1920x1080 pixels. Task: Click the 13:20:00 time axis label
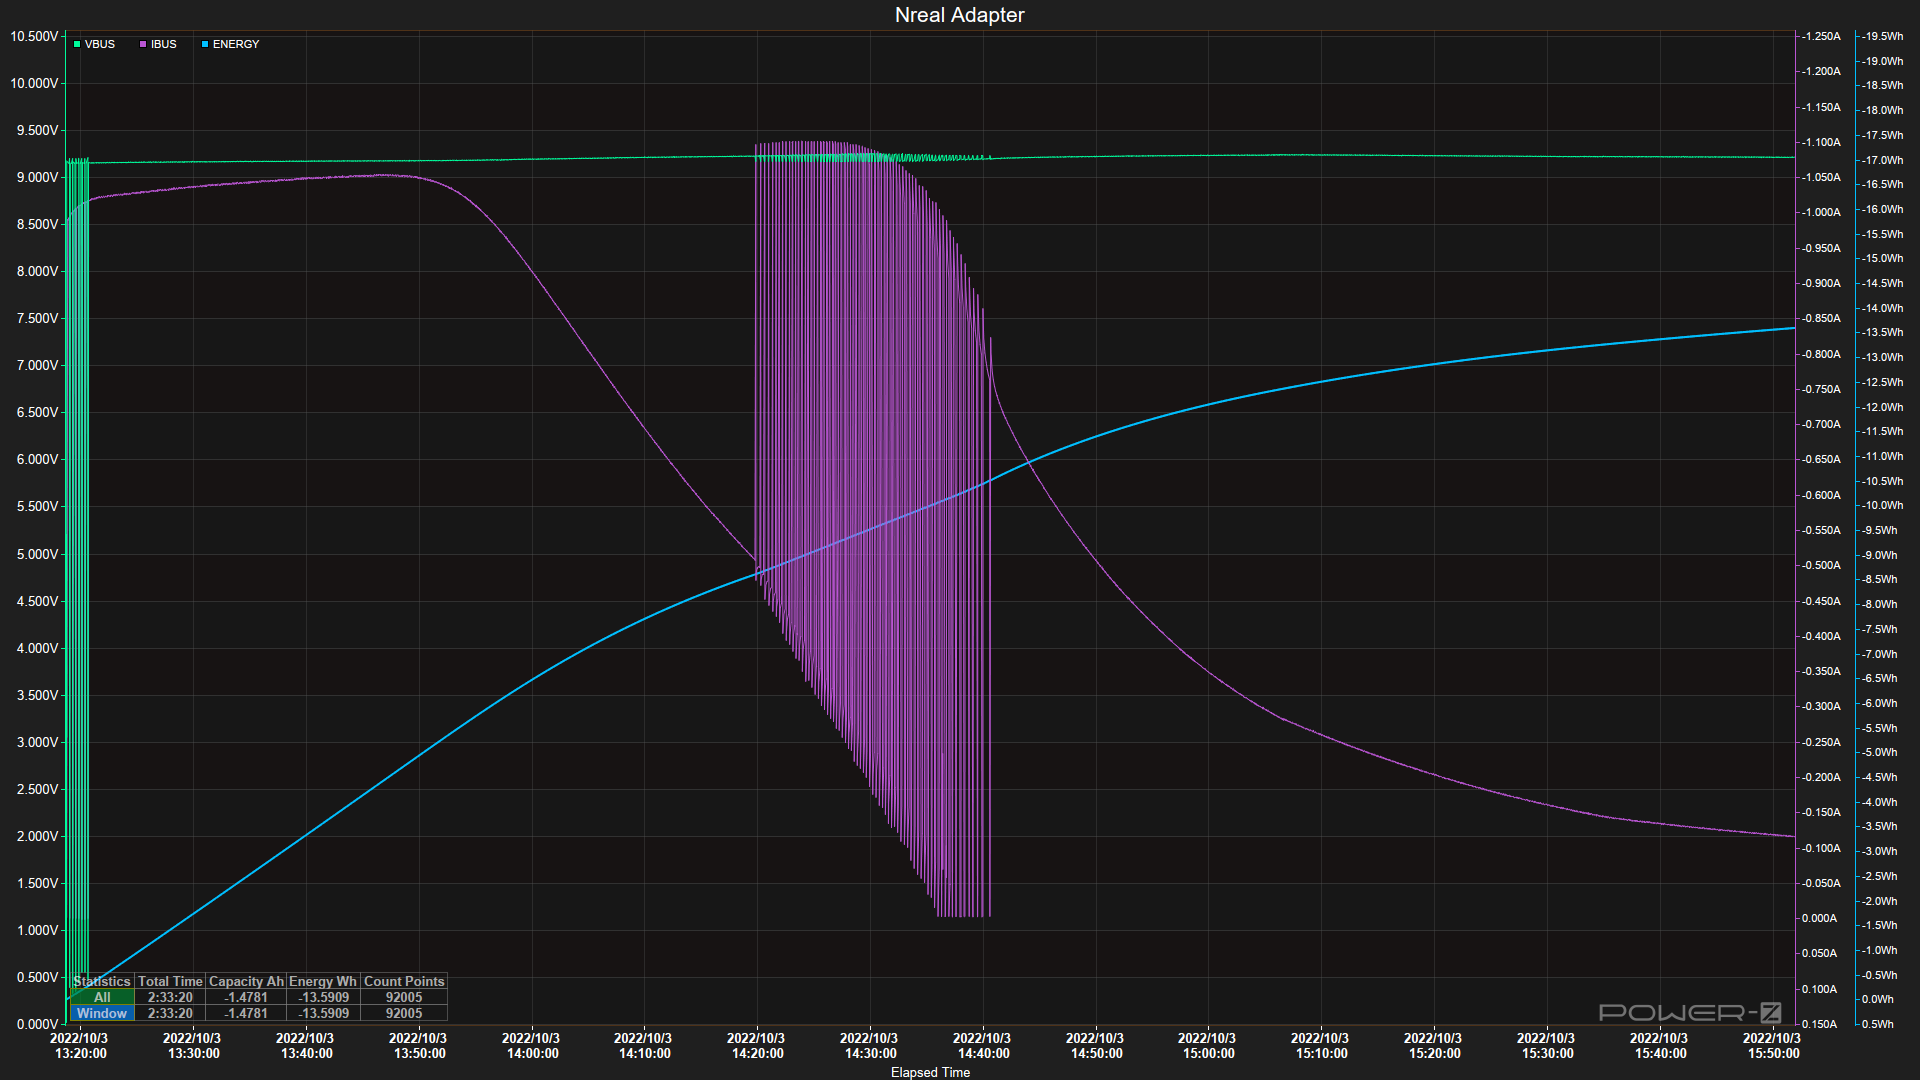click(x=80, y=1046)
